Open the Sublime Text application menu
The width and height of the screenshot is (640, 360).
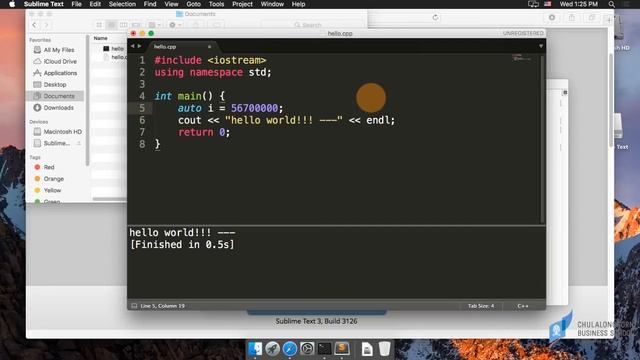(44, 4)
